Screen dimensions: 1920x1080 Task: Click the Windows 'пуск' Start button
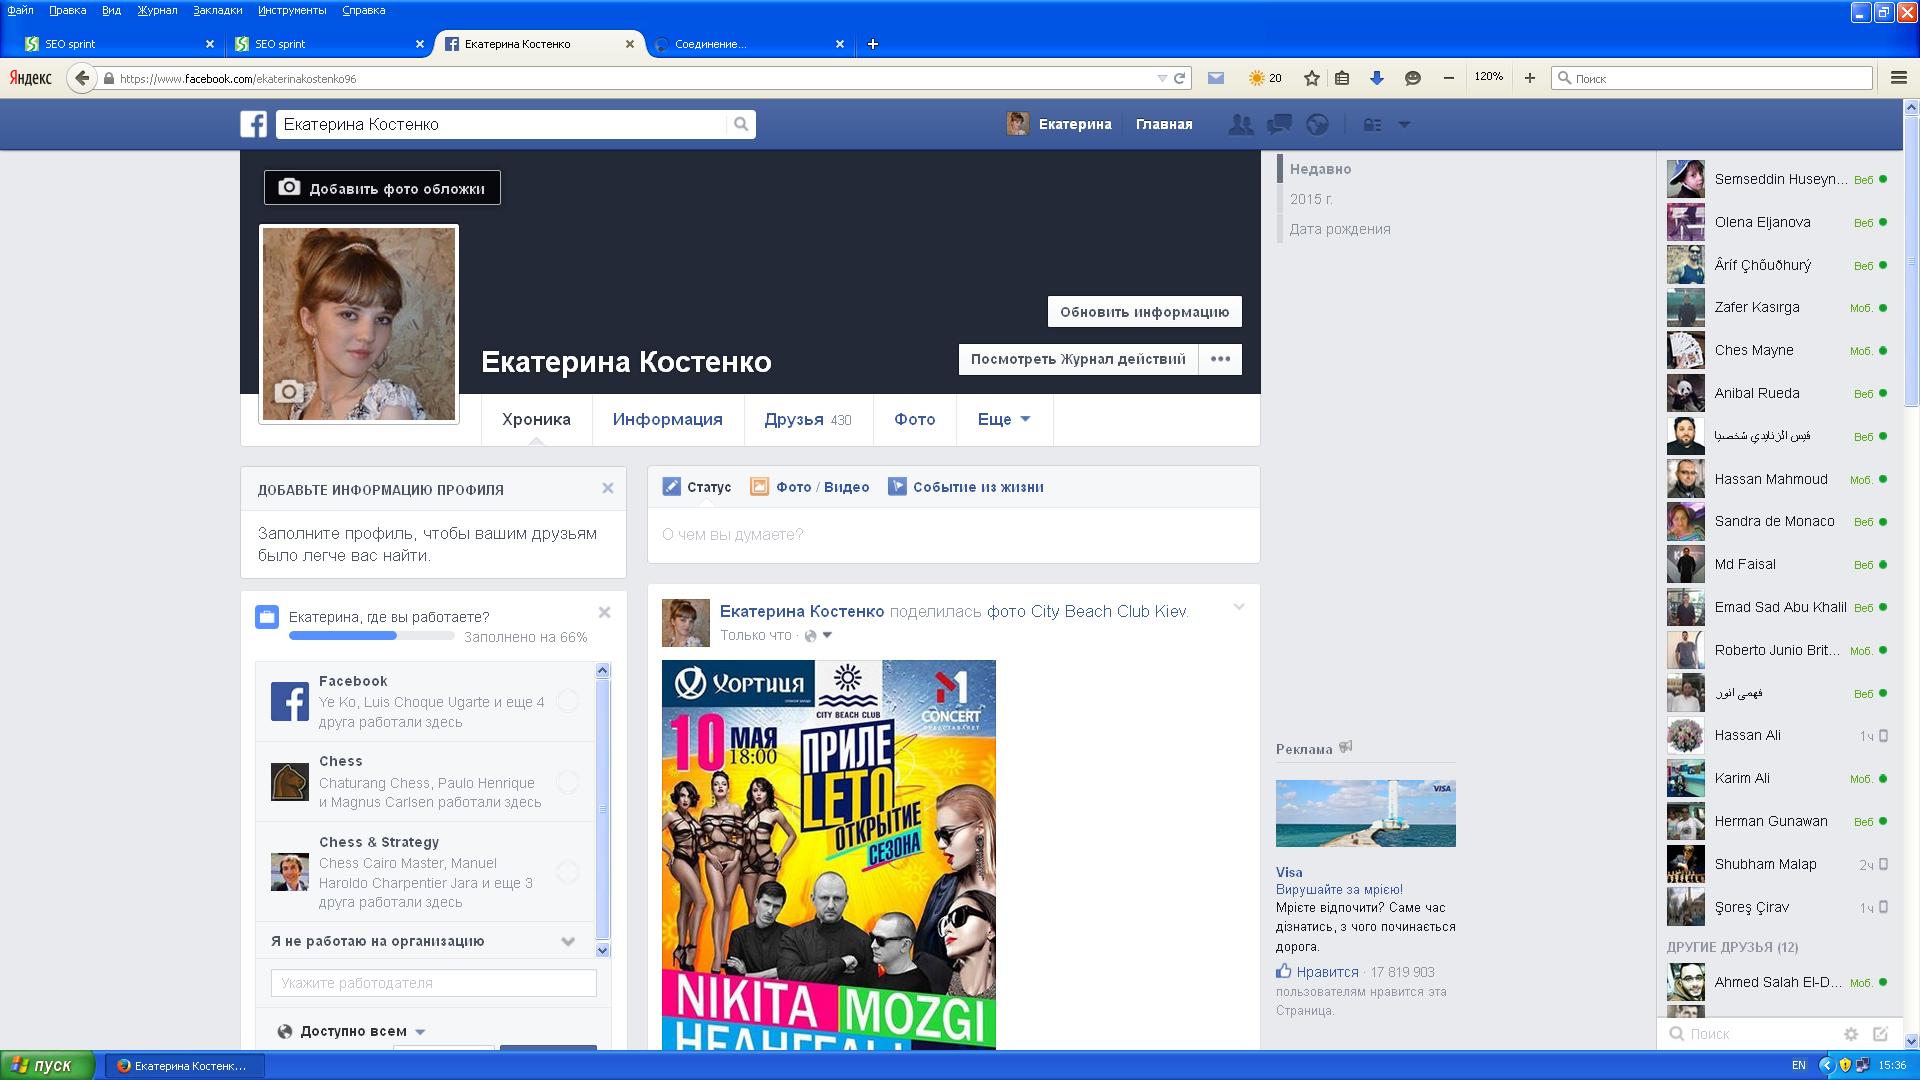tap(47, 1065)
